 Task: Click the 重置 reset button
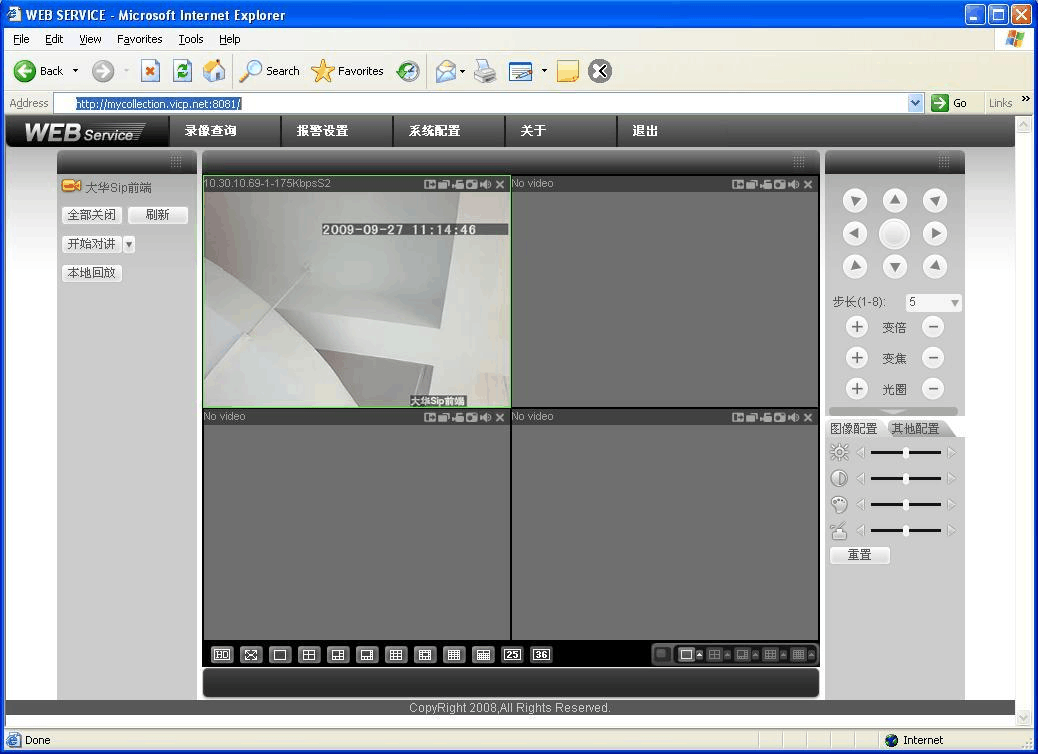859,555
